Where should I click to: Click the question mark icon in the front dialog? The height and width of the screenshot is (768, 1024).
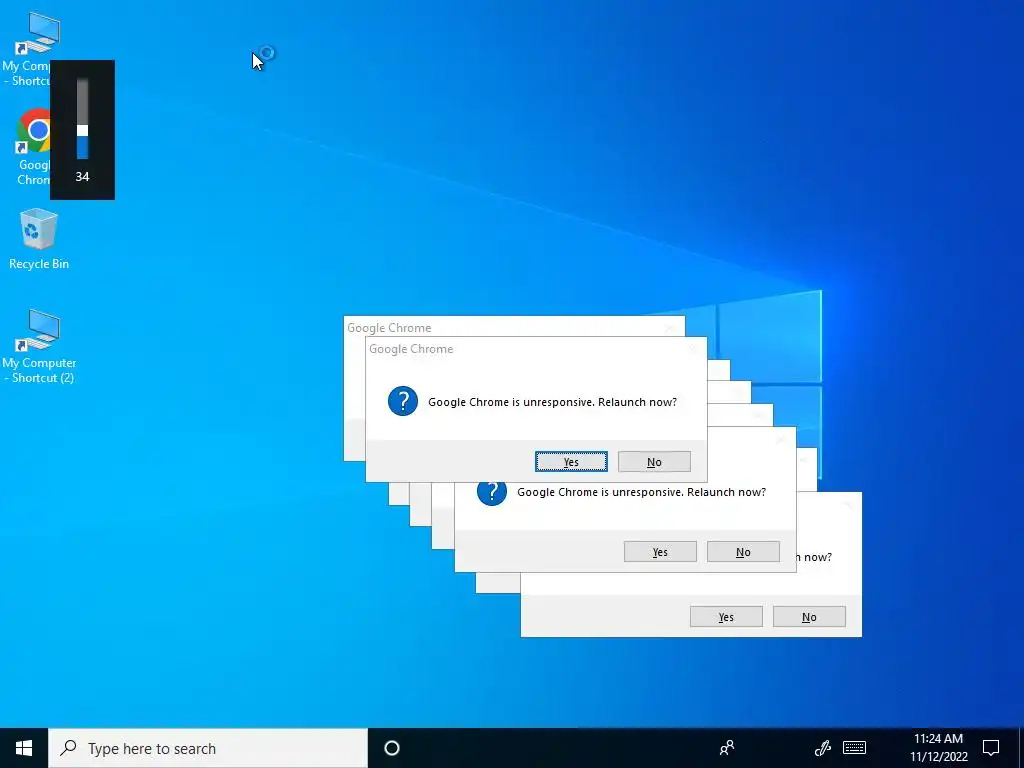pos(403,401)
